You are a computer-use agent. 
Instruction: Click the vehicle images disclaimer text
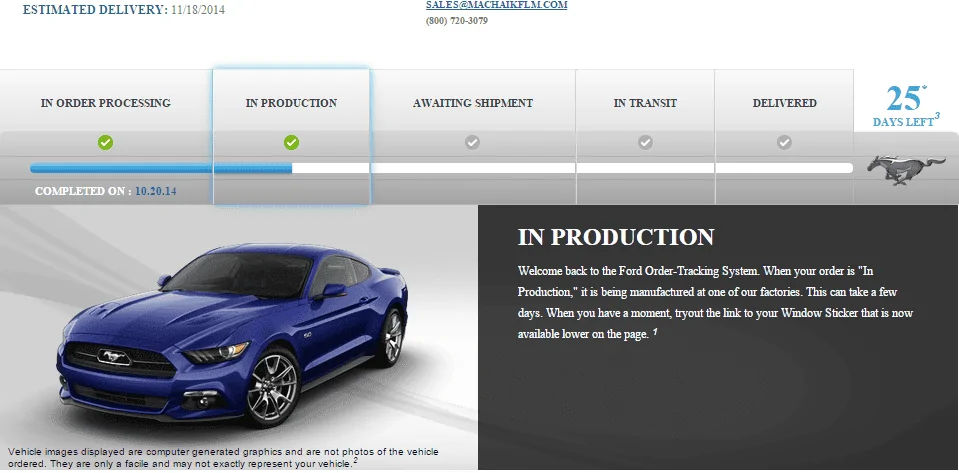pos(223,458)
